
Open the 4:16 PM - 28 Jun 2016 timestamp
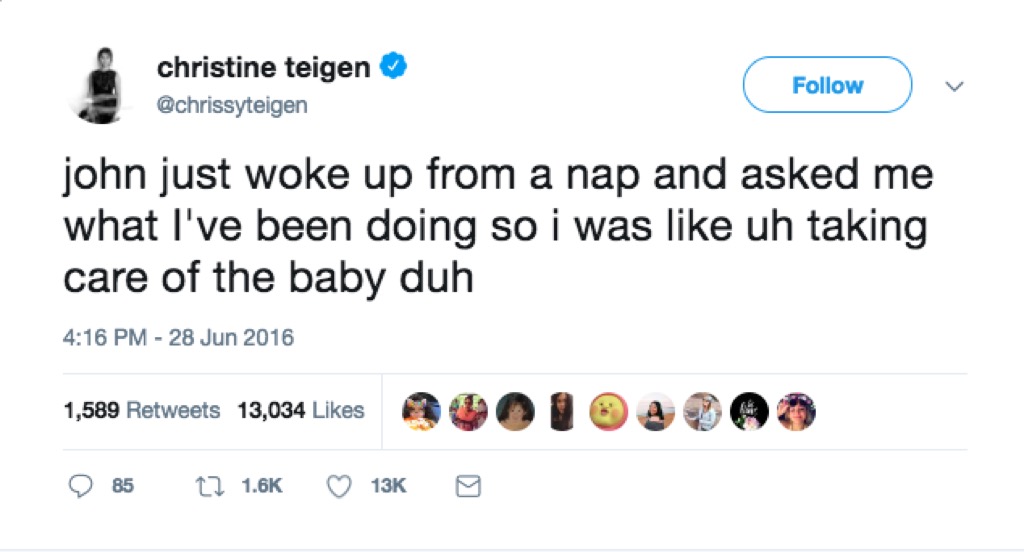[179, 337]
